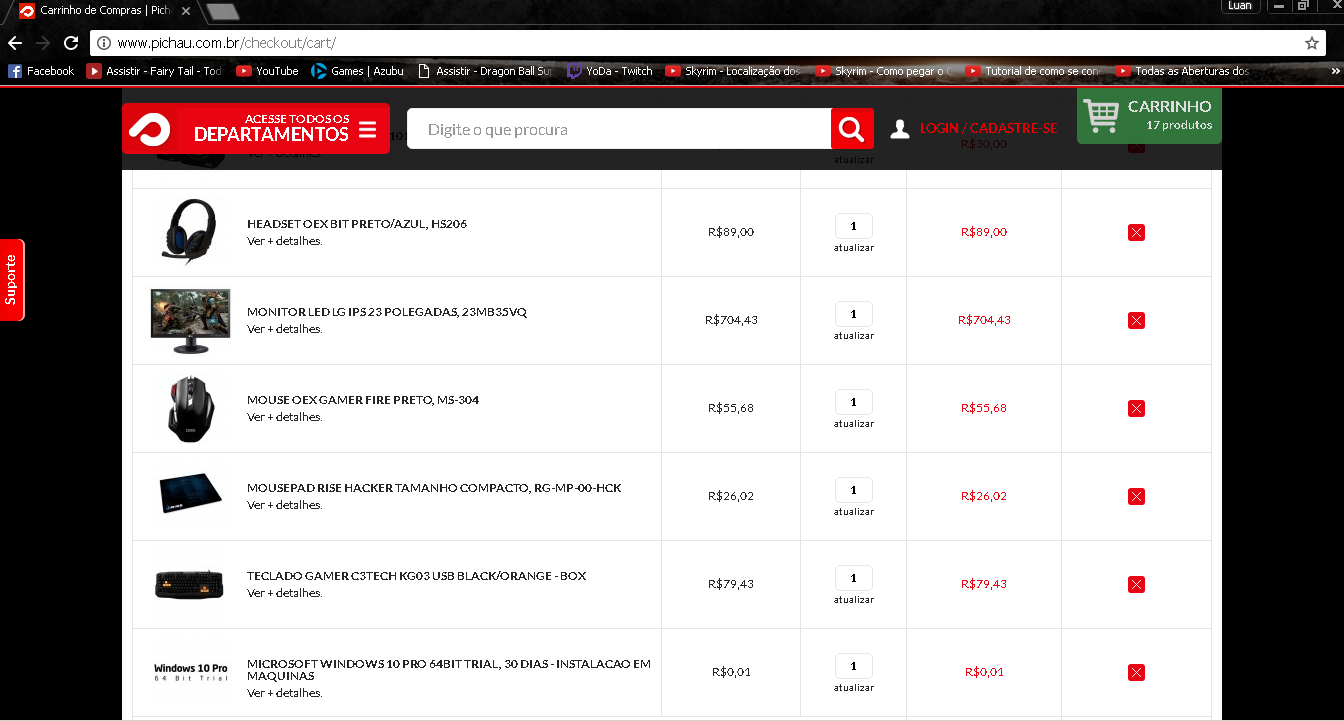Viewport: 1344px width, 721px height.
Task: Select the Carrinho de Compras browser tab
Action: [105, 10]
